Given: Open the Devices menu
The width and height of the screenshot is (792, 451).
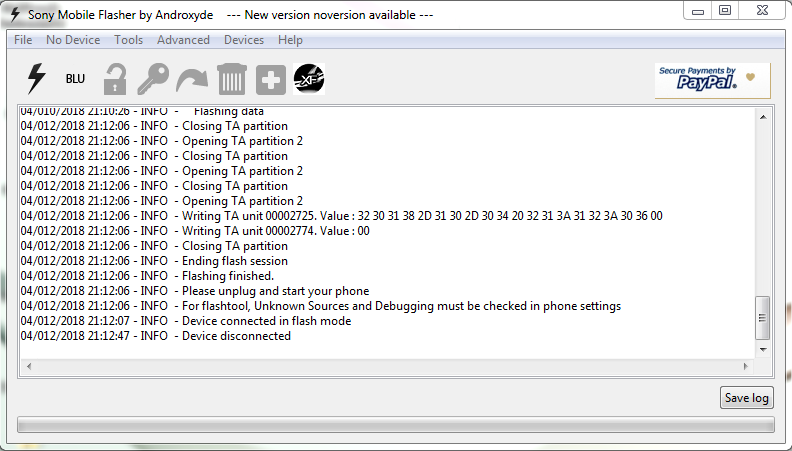Looking at the screenshot, I should 244,40.
